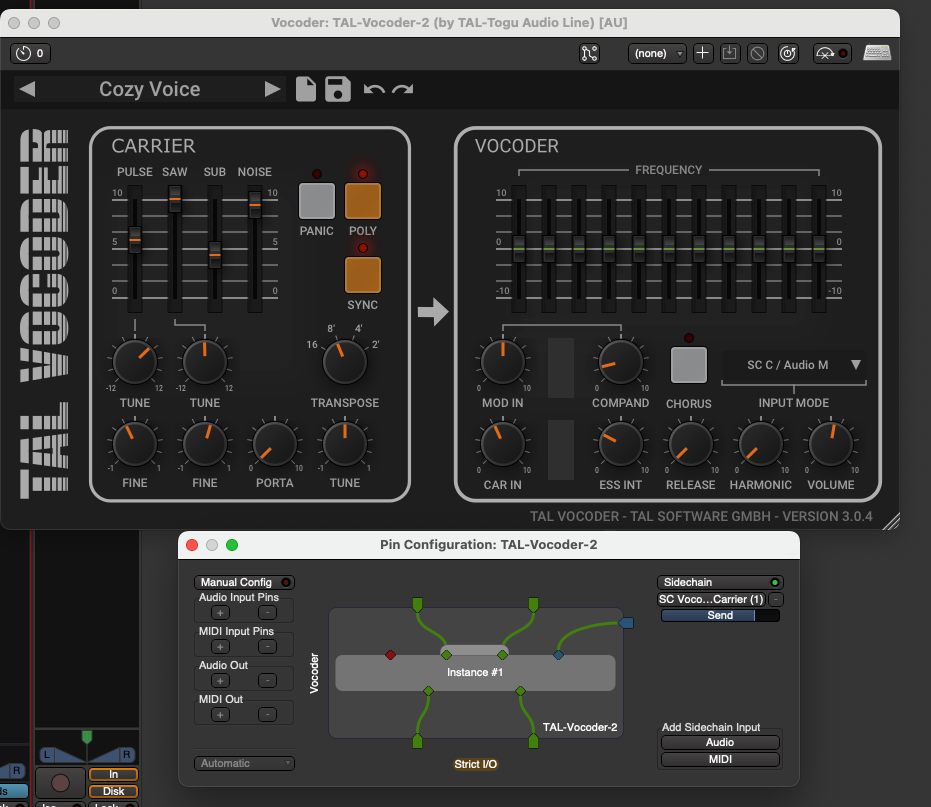Adjust the PULSE level slider
The height and width of the screenshot is (807, 931).
[x=135, y=239]
